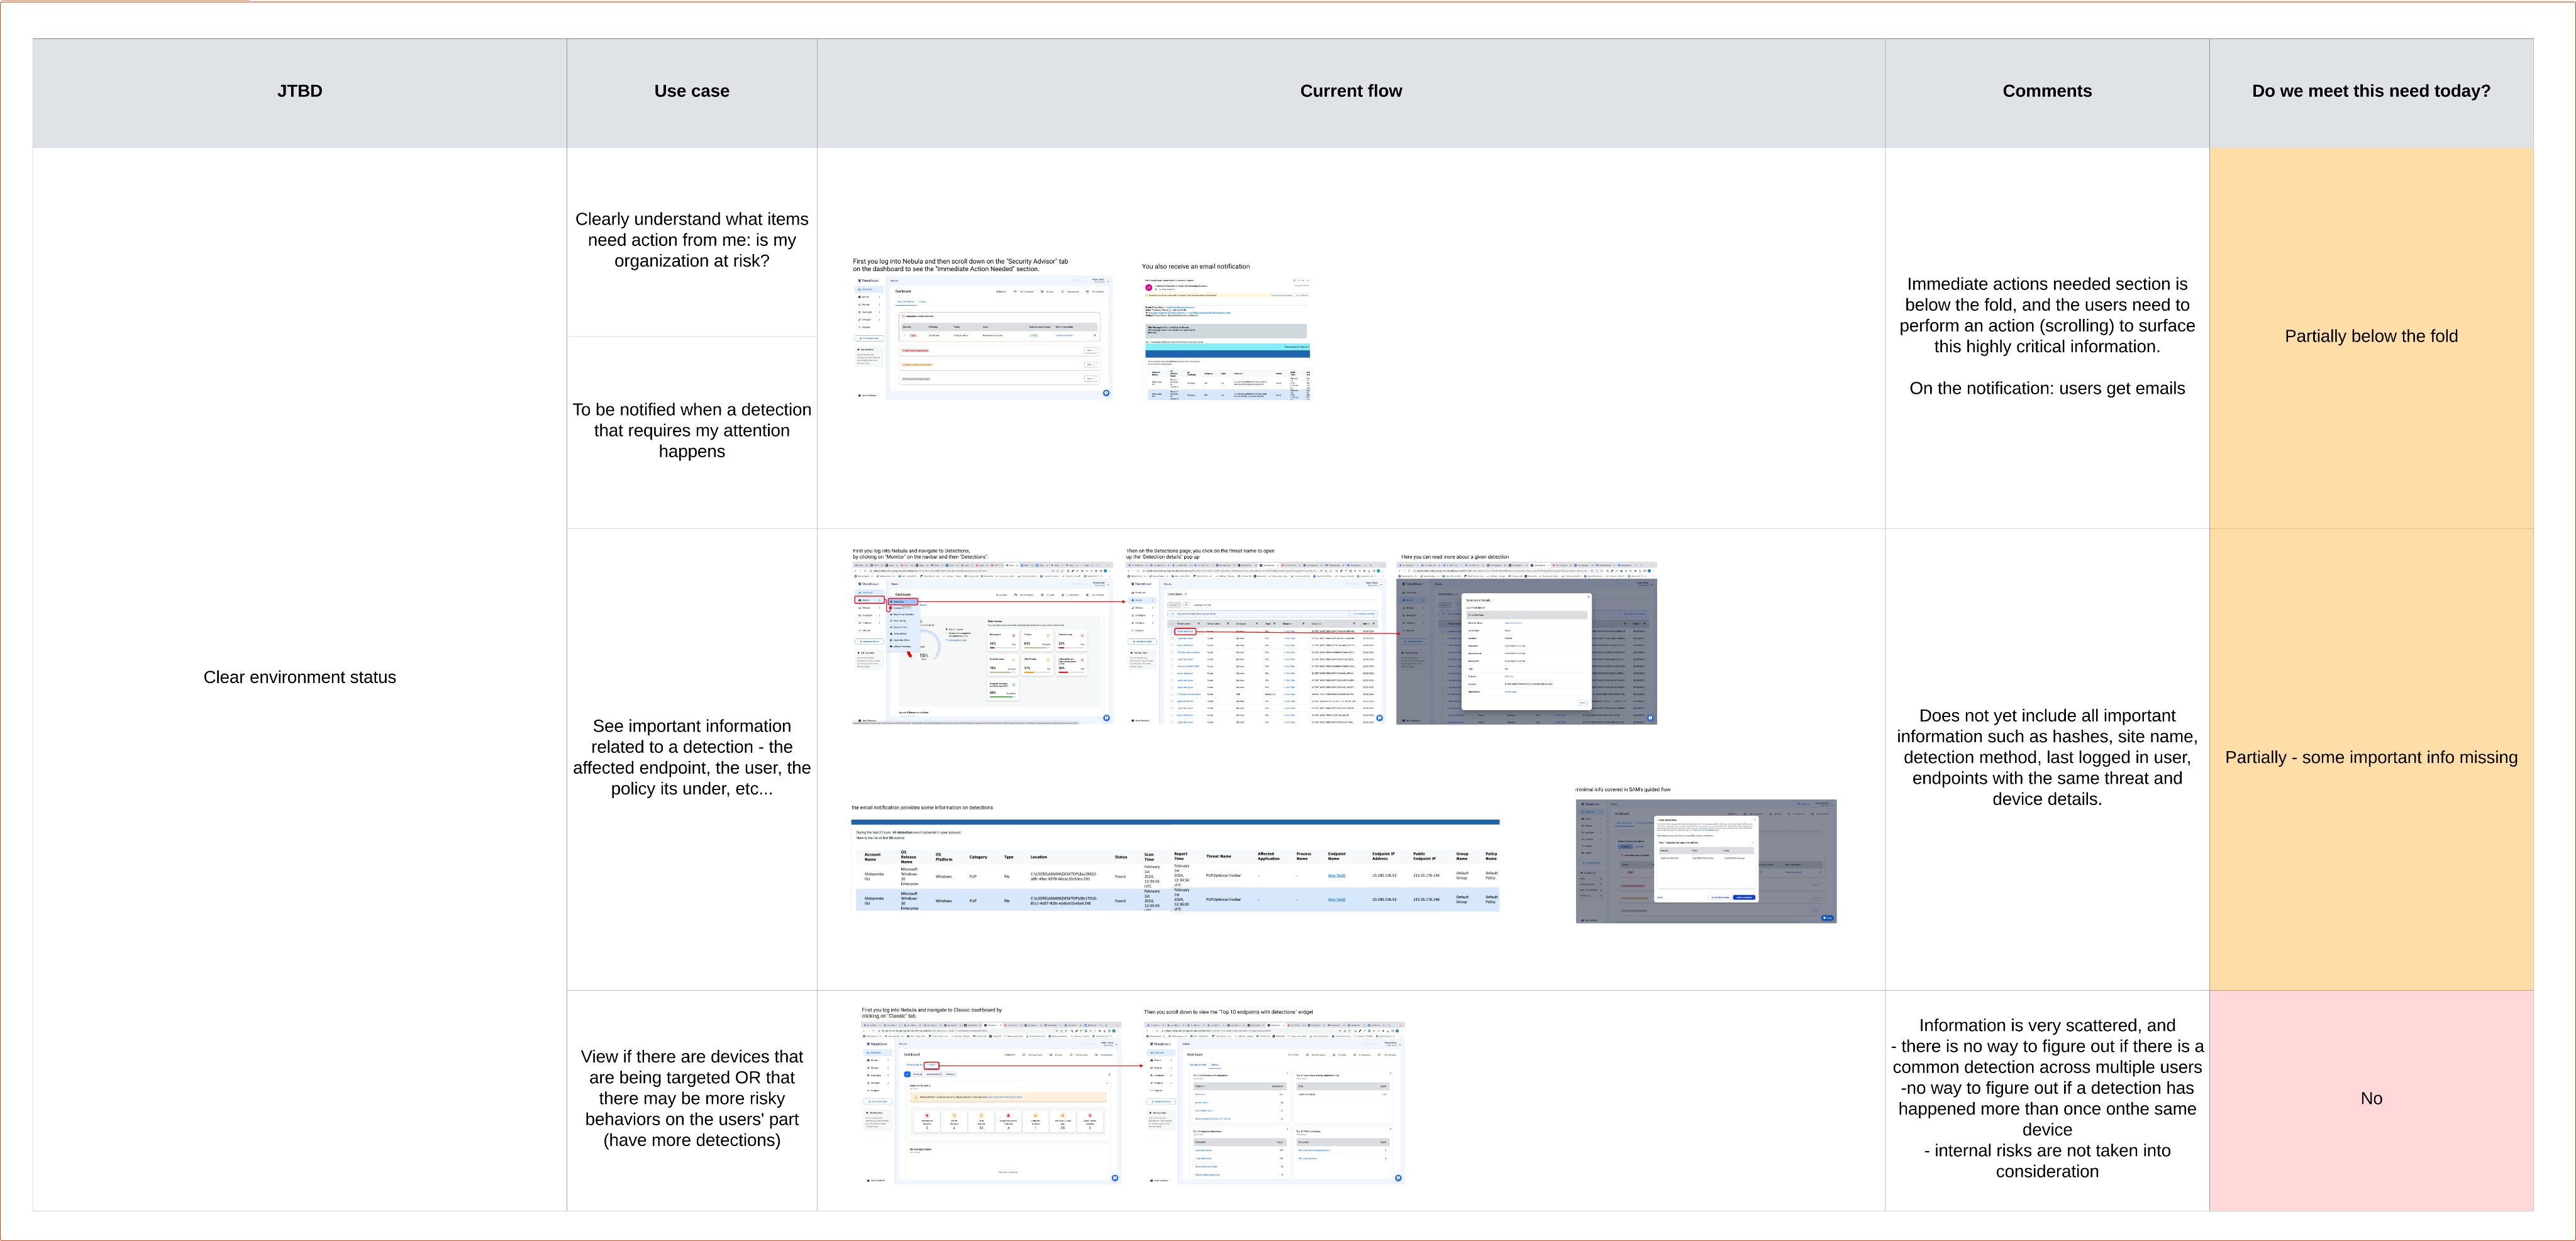This screenshot has width=2576, height=1241.
Task: Select the pink 'No' status cell
Action: tap(2370, 1098)
